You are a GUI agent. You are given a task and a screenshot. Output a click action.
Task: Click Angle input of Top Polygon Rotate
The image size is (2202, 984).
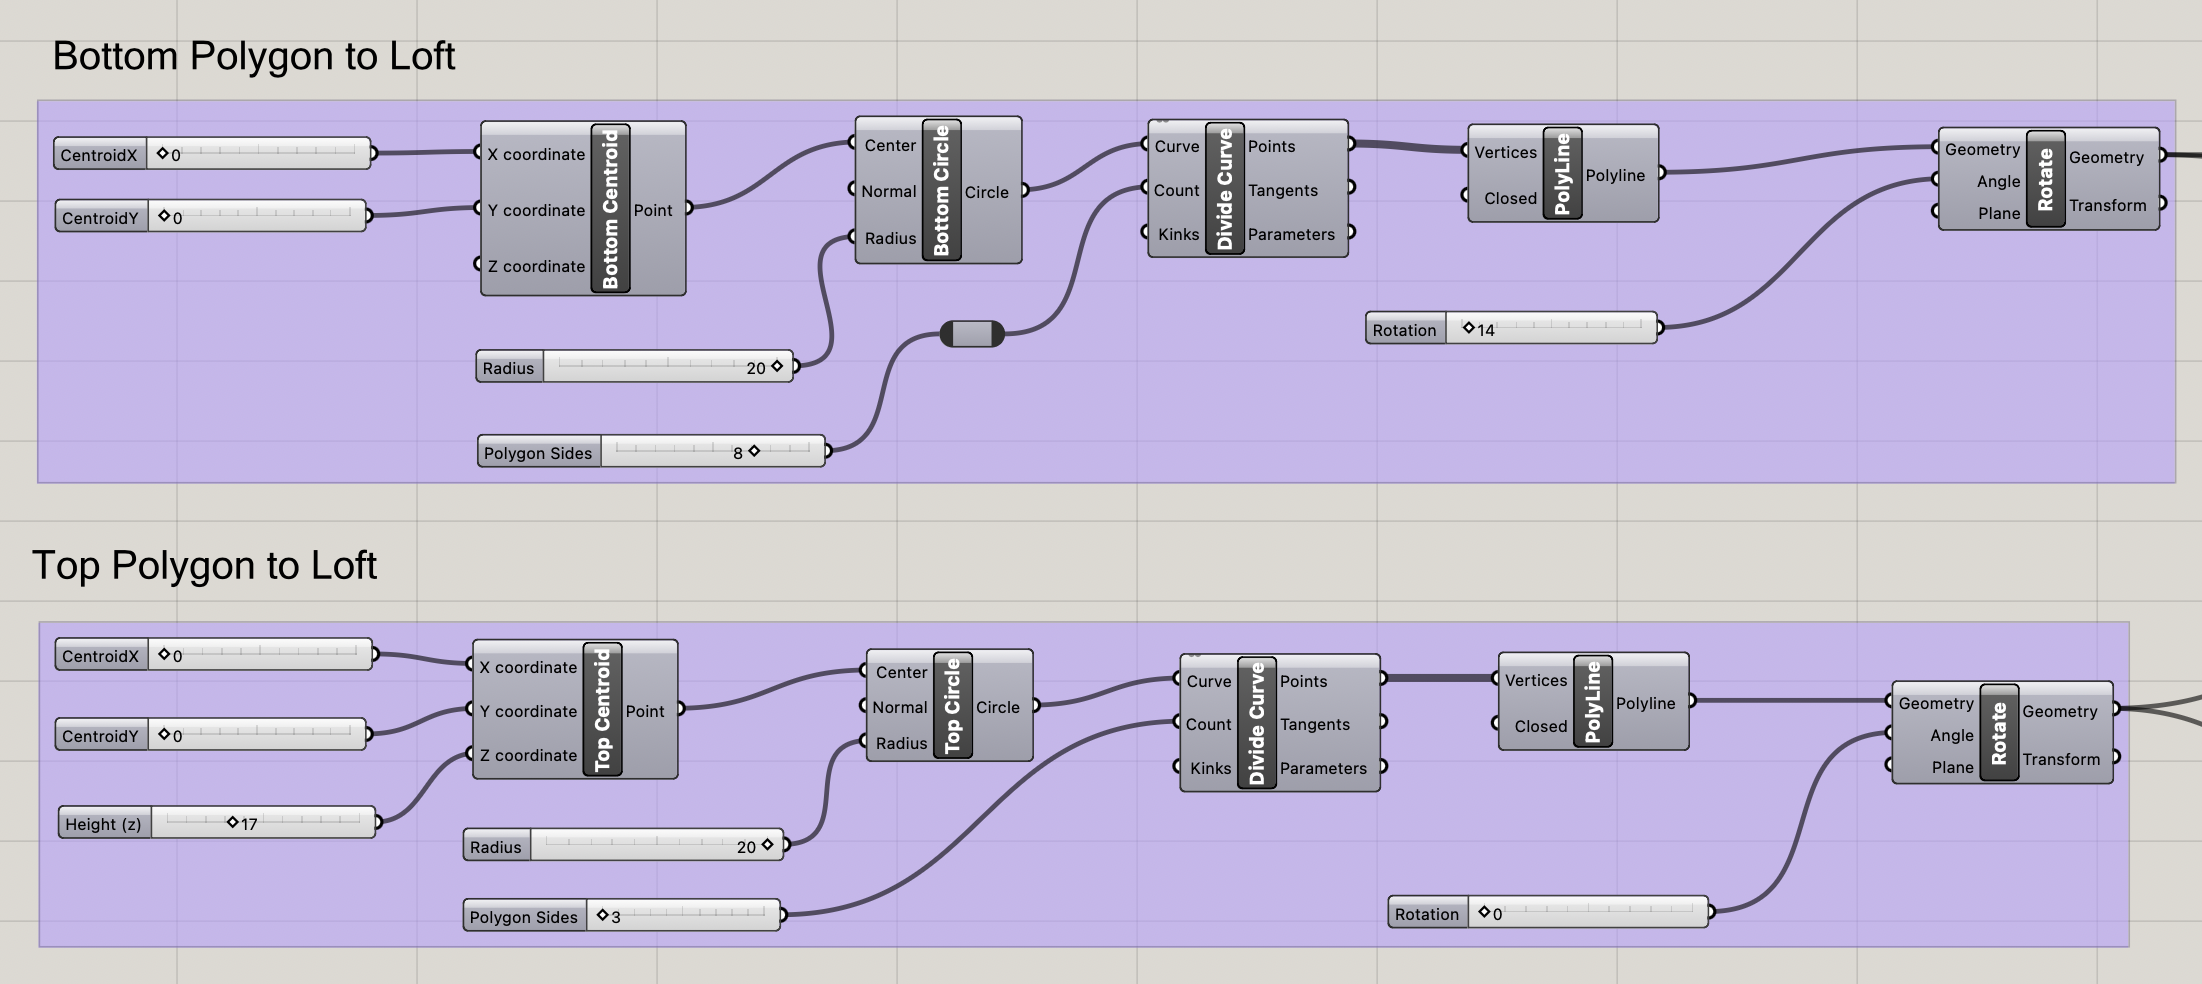point(1952,735)
